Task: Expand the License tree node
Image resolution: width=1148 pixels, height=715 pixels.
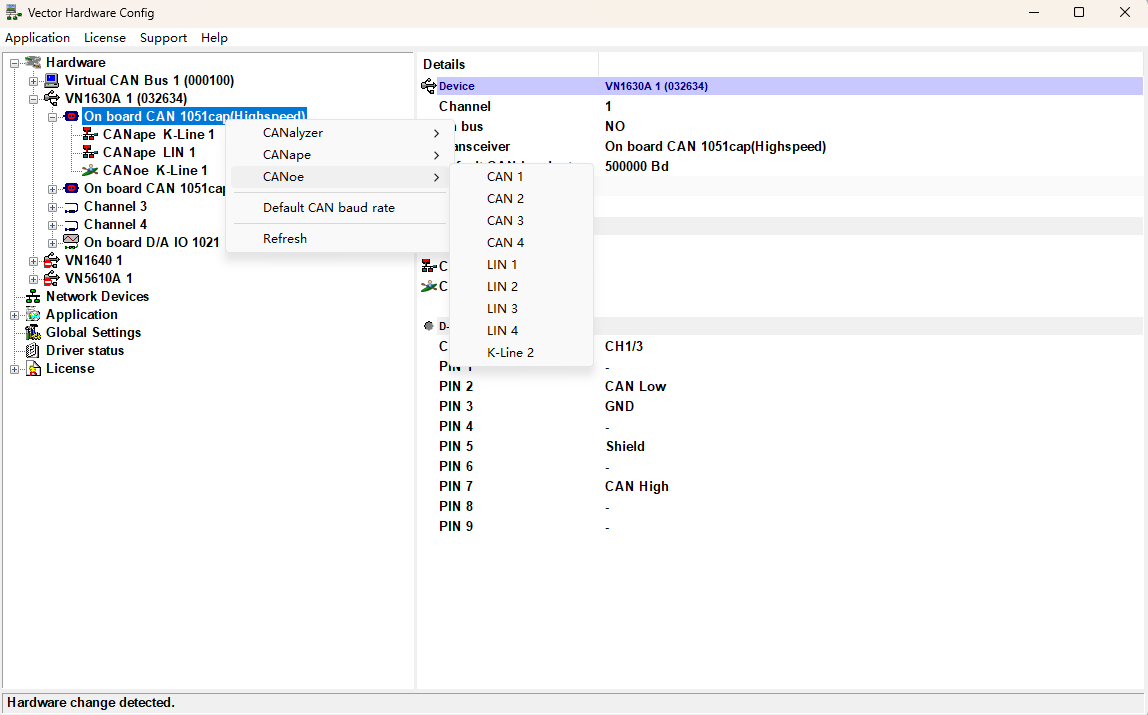Action: tap(14, 370)
